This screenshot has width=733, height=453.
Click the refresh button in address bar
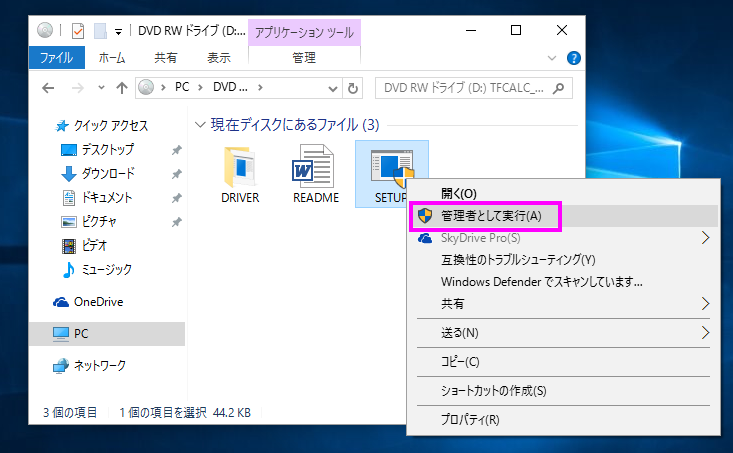pos(353,88)
